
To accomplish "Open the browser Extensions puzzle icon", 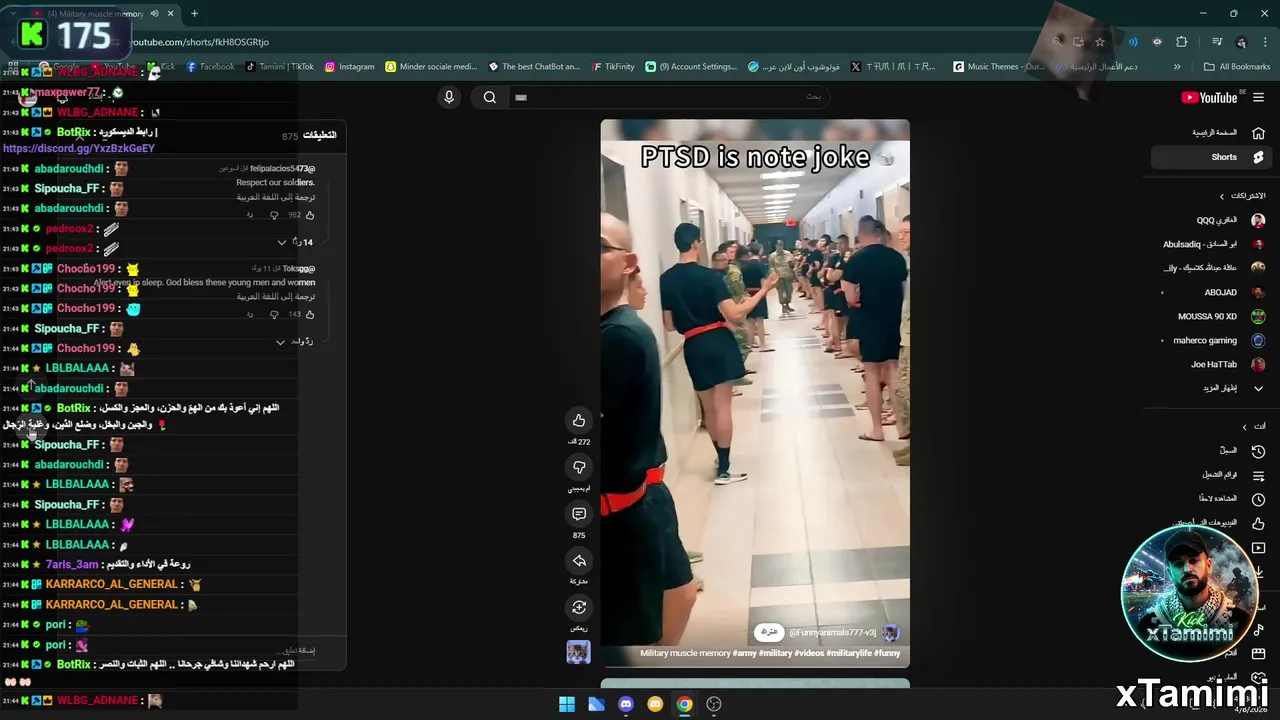I will pyautogui.click(x=1181, y=42).
